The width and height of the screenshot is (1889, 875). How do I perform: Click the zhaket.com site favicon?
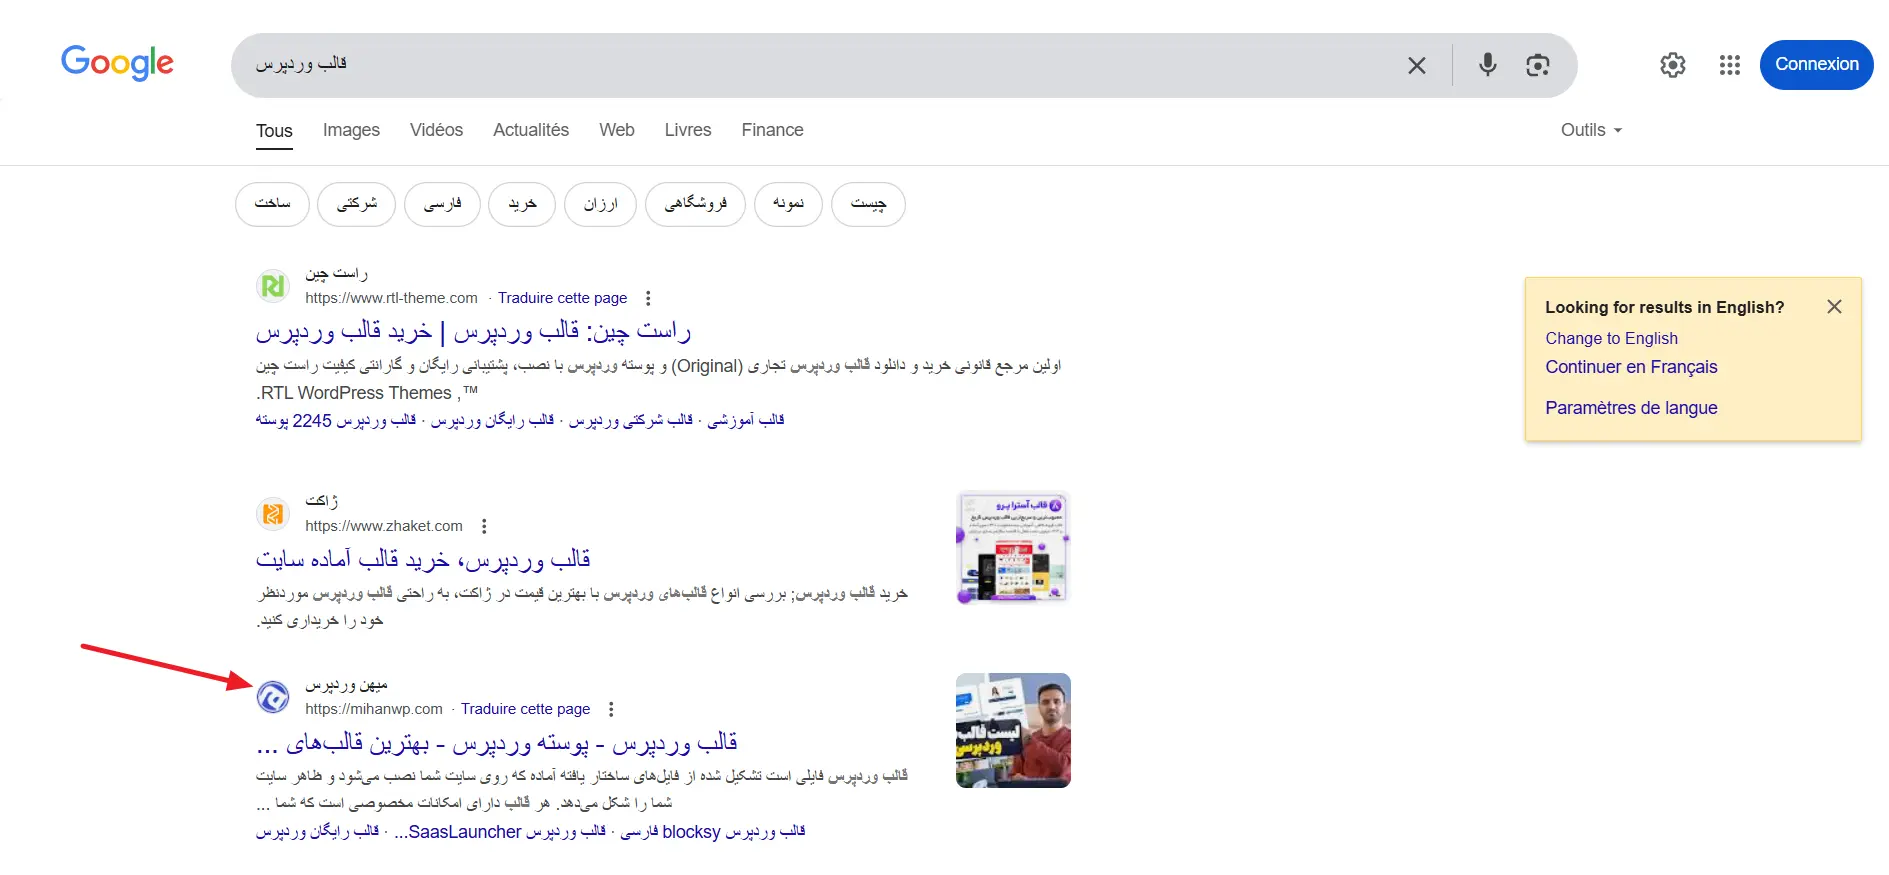tap(273, 514)
